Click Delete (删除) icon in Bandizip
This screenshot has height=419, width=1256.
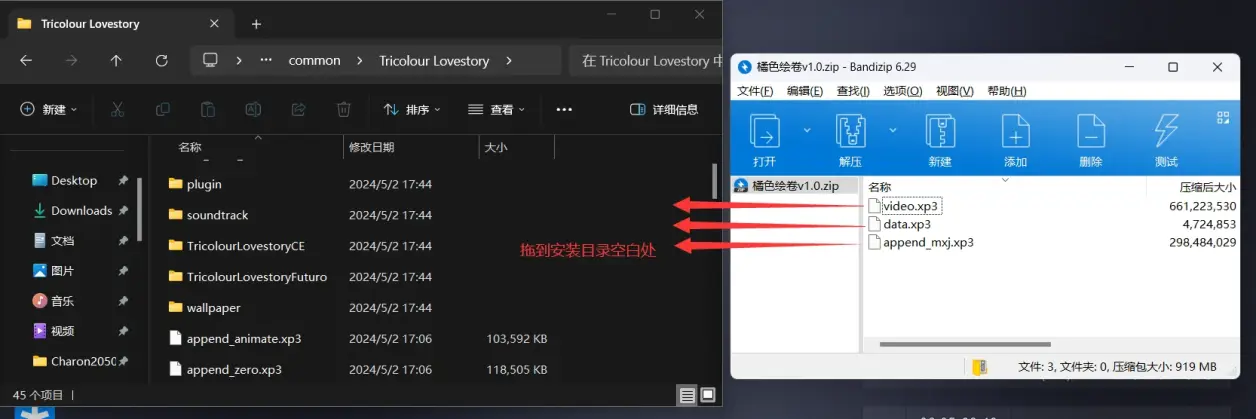pyautogui.click(x=1091, y=131)
